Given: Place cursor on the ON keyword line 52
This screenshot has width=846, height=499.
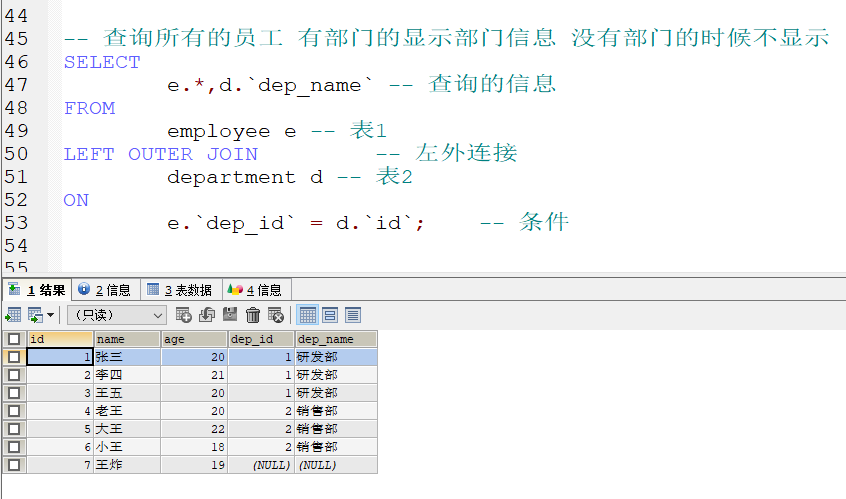Looking at the screenshot, I should pyautogui.click(x=76, y=200).
